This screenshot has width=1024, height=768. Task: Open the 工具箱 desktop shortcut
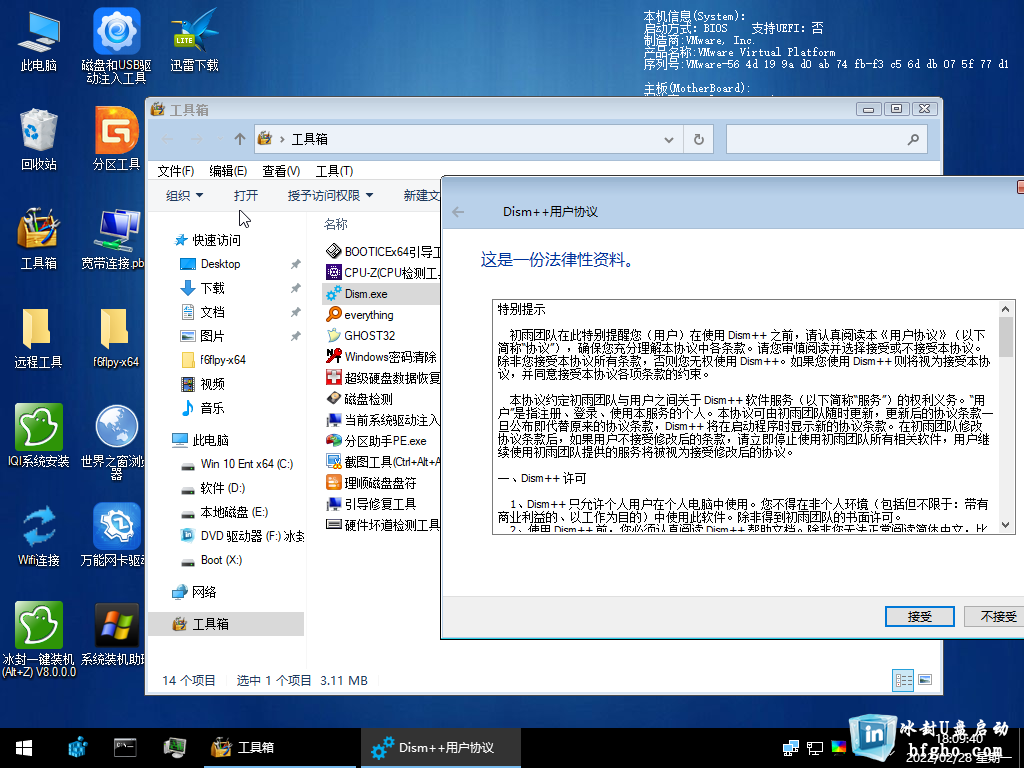click(39, 239)
